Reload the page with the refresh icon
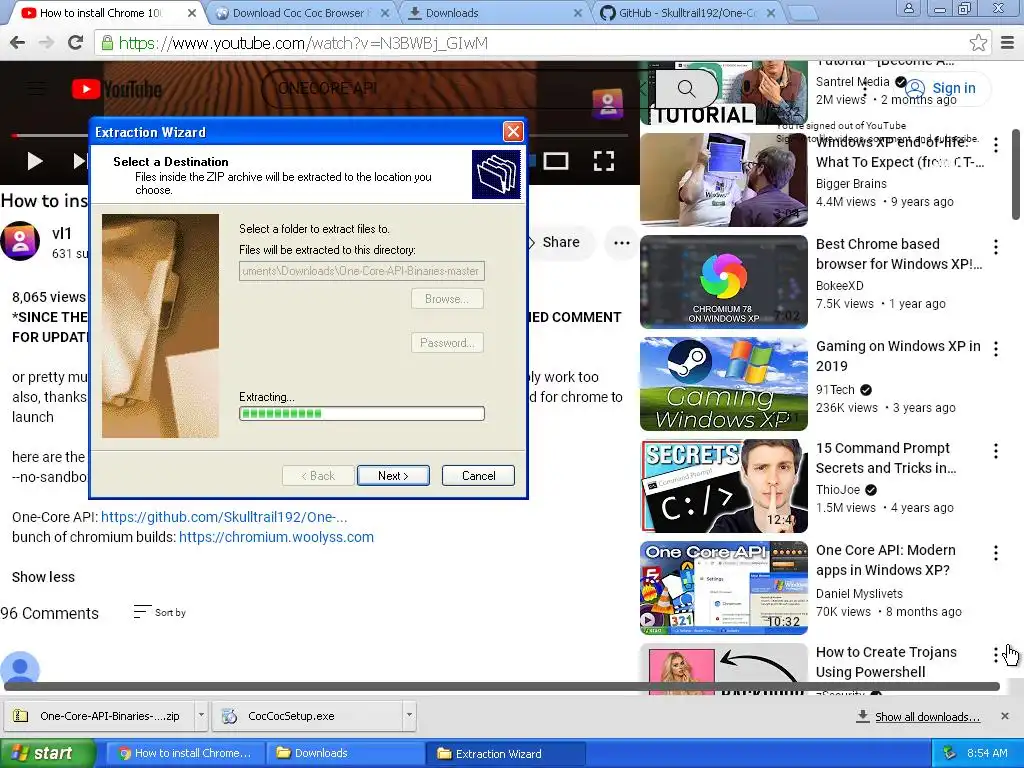Screen dimensions: 1024x768 (76, 43)
